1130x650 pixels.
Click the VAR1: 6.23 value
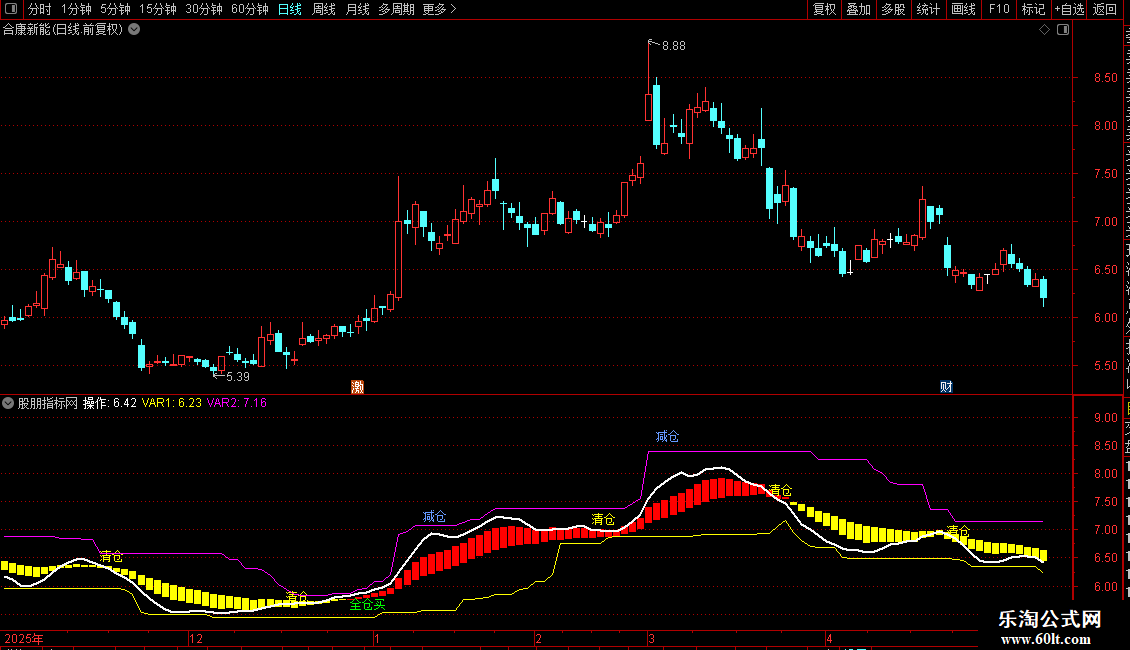(172, 403)
